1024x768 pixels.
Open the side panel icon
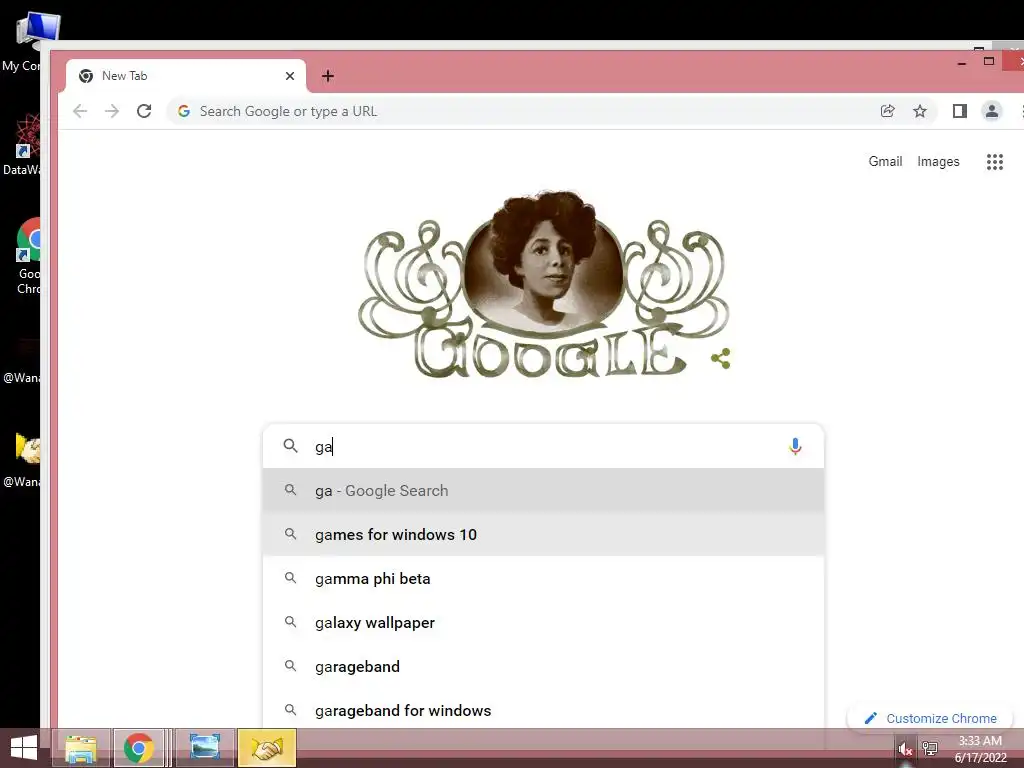(959, 111)
